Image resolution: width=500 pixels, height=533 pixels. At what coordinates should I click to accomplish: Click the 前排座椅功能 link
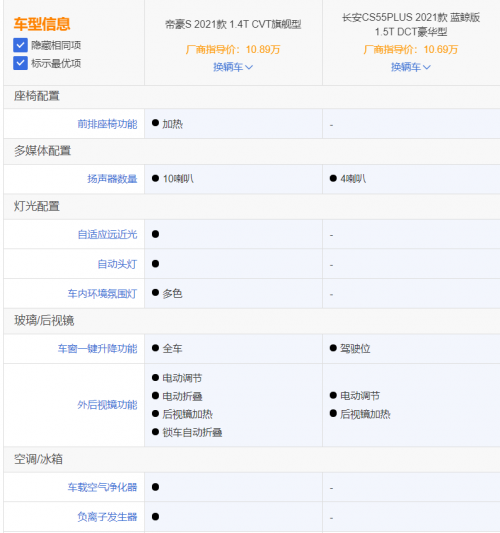(107, 124)
